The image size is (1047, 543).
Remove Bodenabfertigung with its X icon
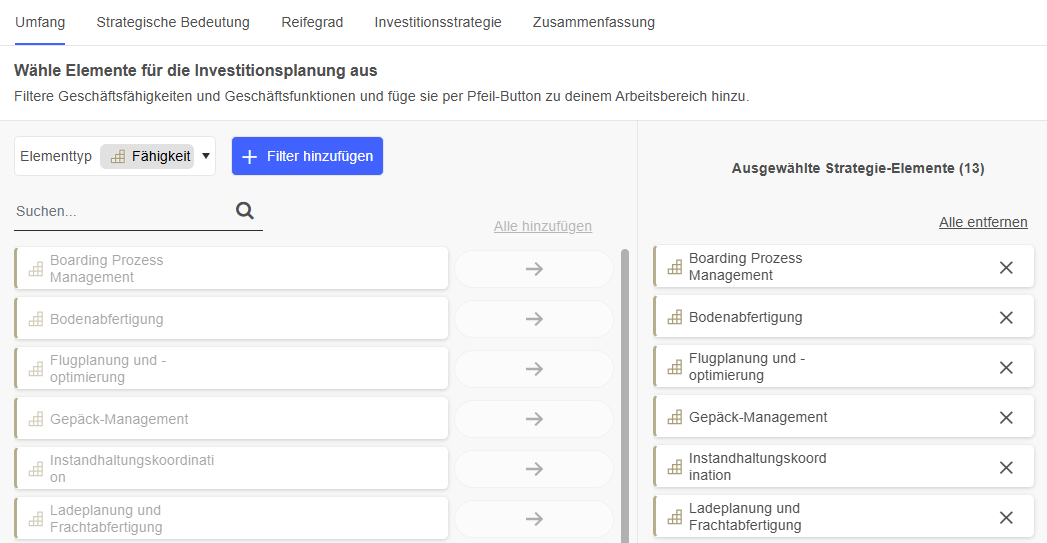point(1006,317)
